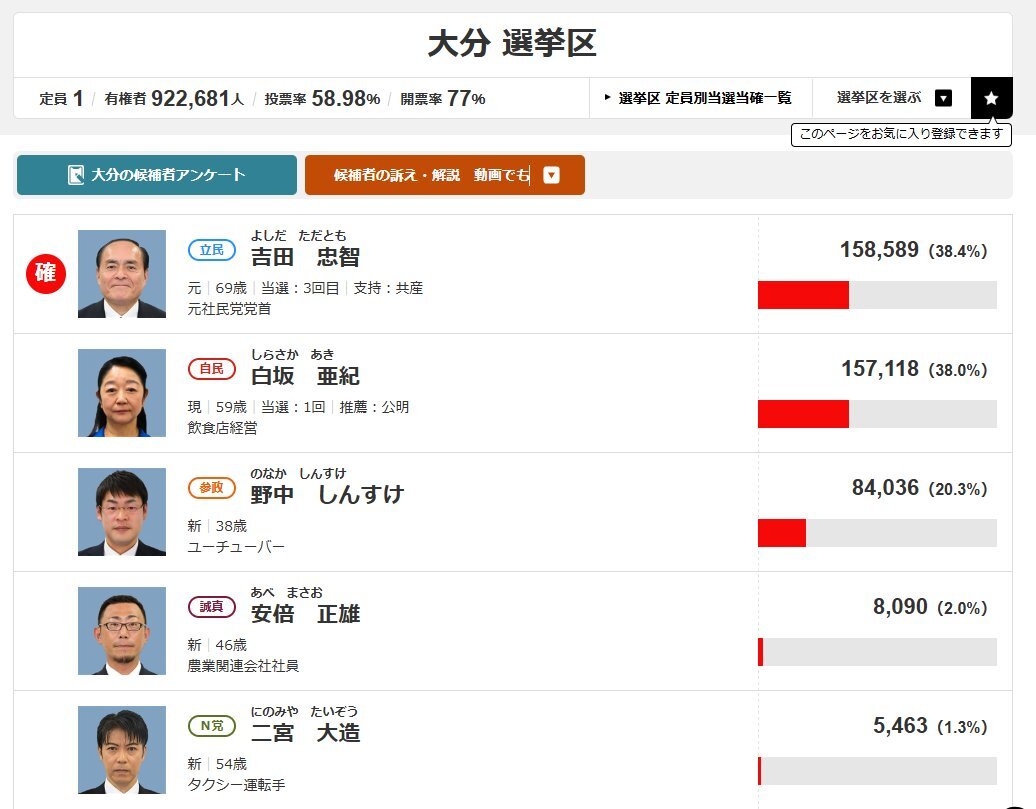Click the 84,036 vote progress bar
The width and height of the screenshot is (1036, 809).
click(877, 533)
